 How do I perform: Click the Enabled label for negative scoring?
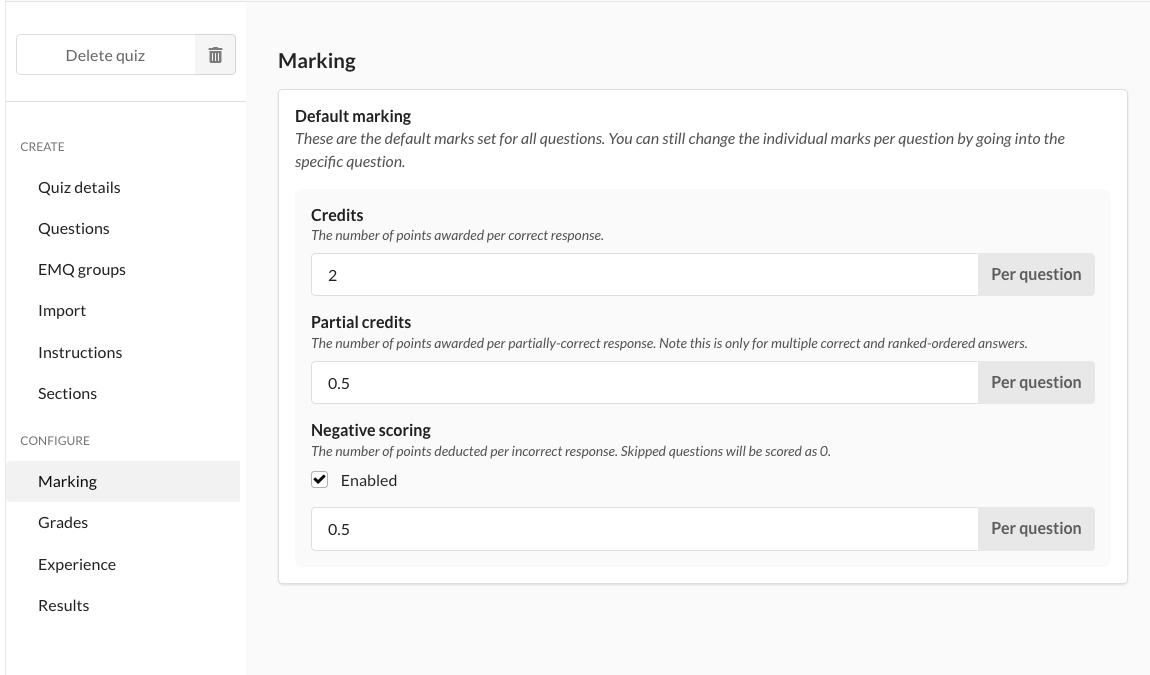pyautogui.click(x=369, y=480)
